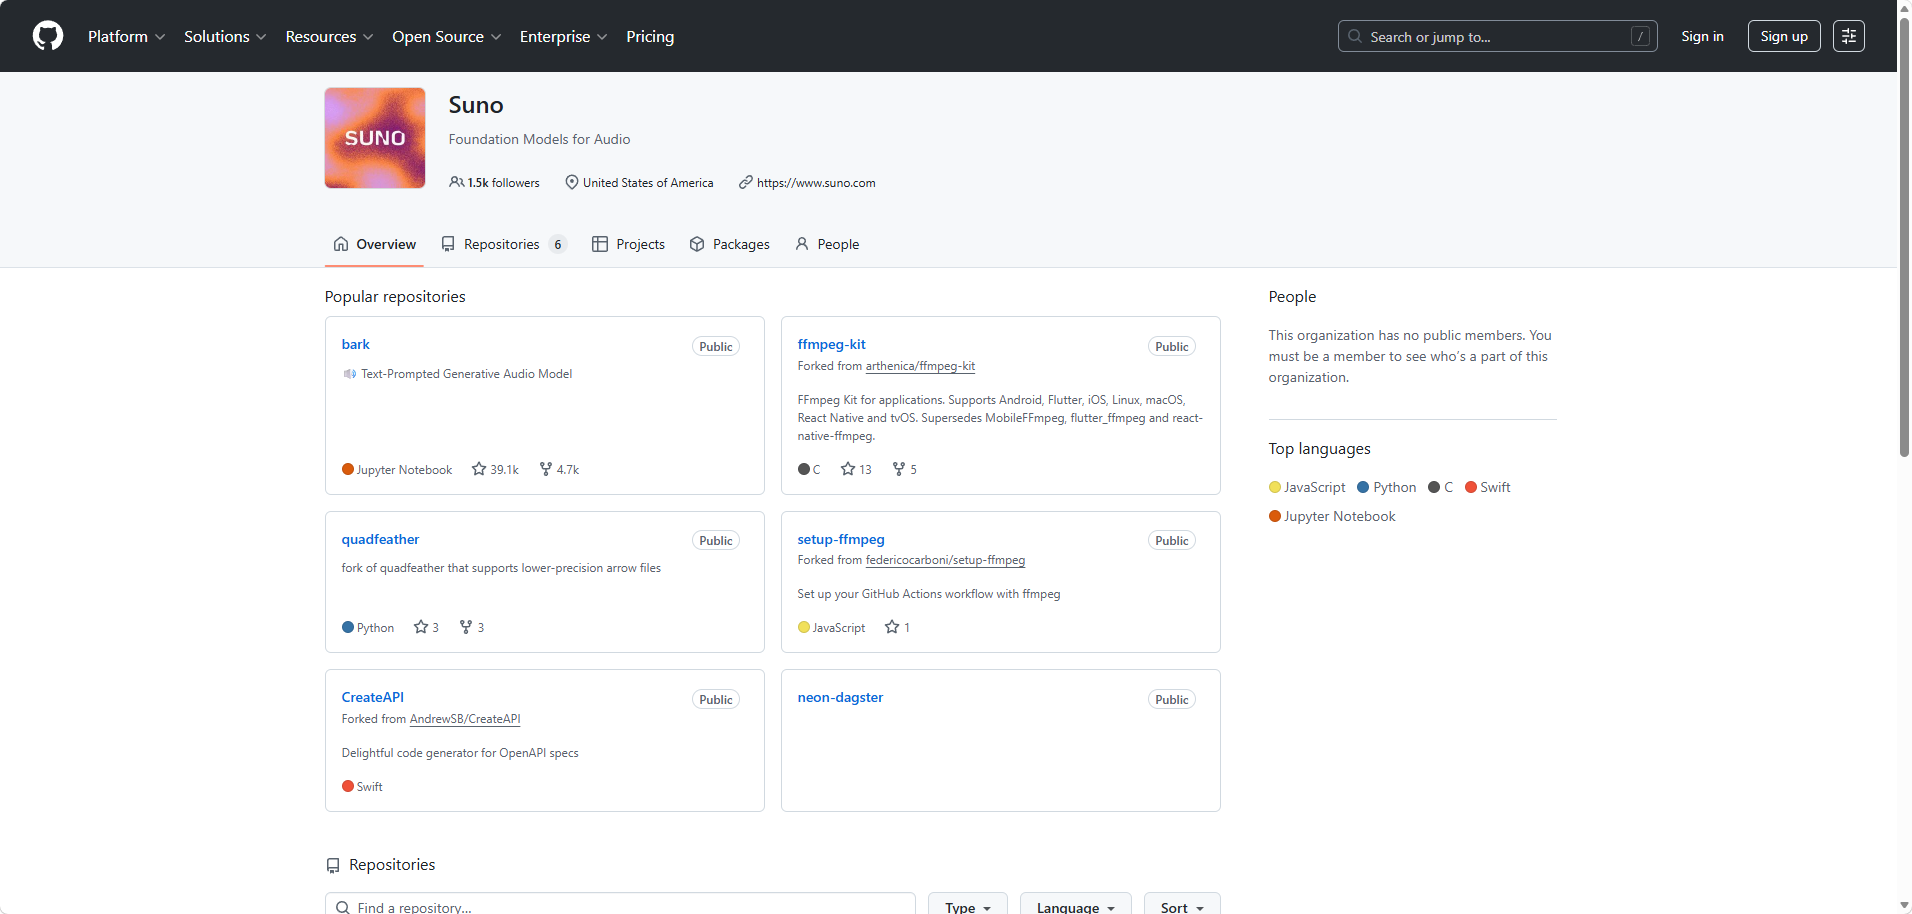Screen dimensions: 1912x914
Task: Open AndrewSB/CreateAPI fork source
Action: (x=465, y=719)
